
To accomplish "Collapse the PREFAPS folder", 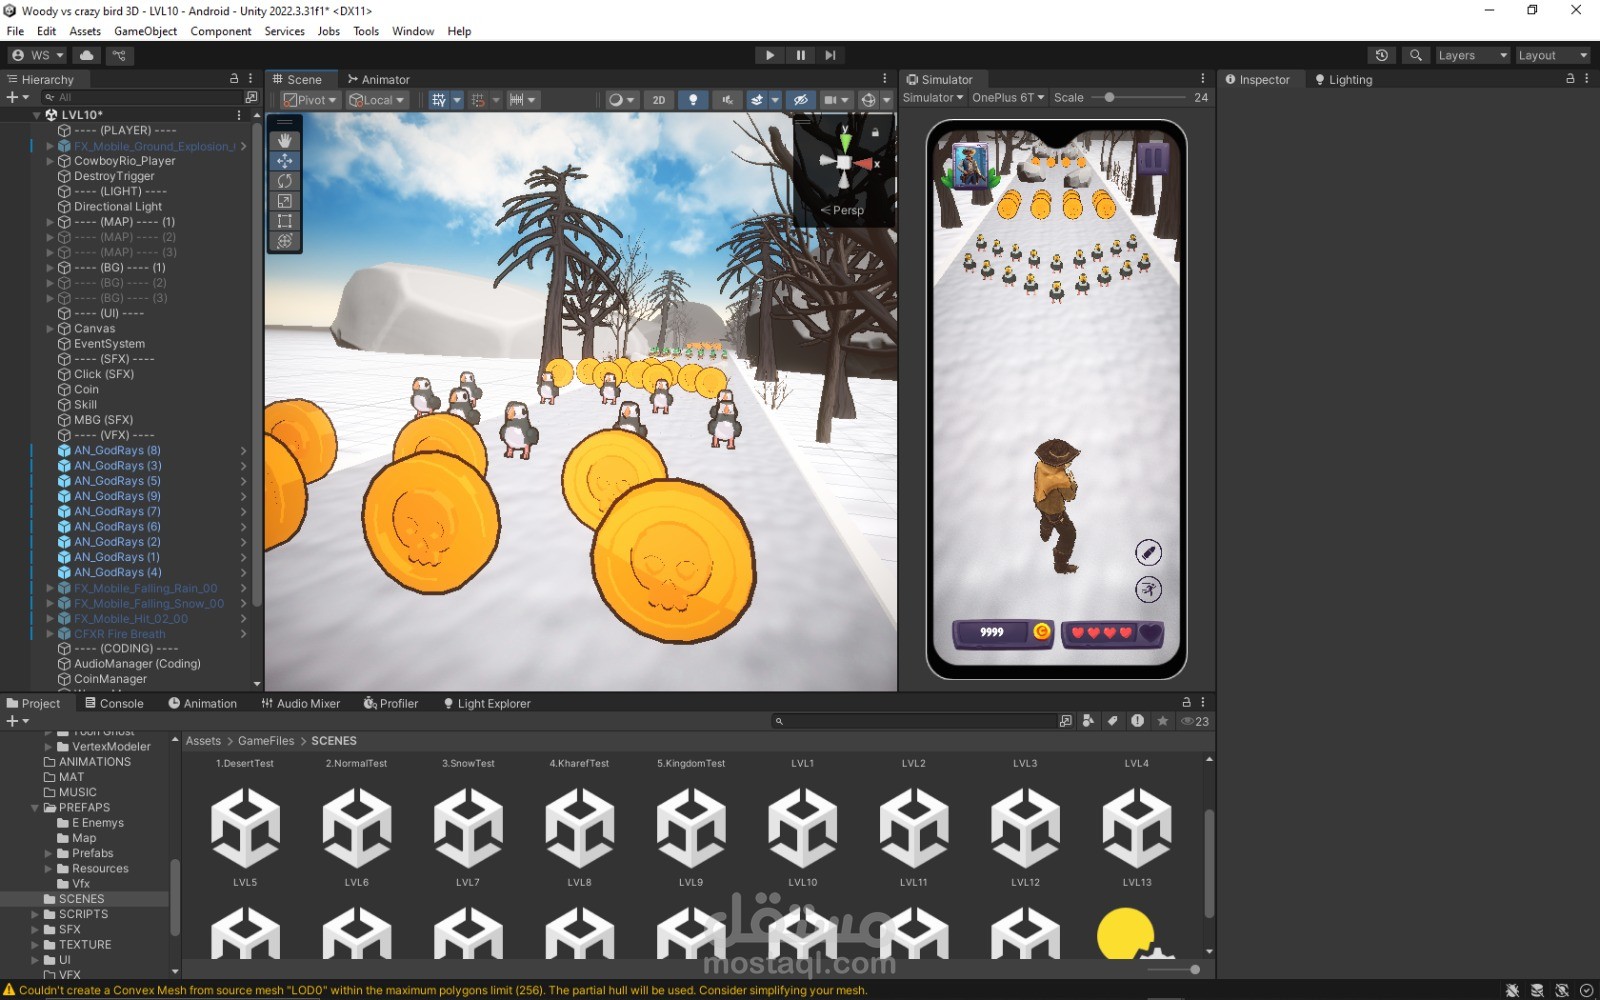I will (x=35, y=808).
